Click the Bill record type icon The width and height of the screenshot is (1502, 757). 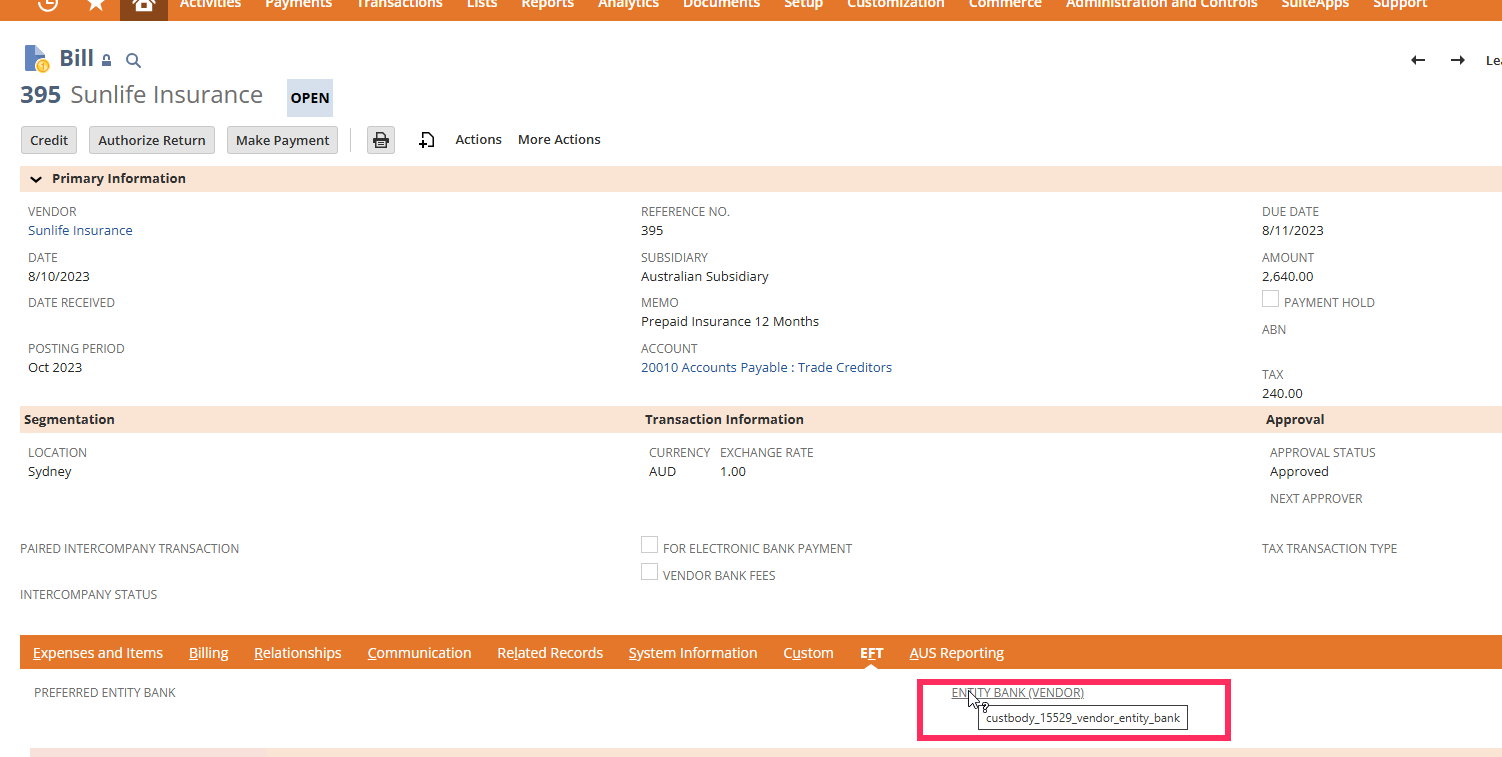coord(35,57)
